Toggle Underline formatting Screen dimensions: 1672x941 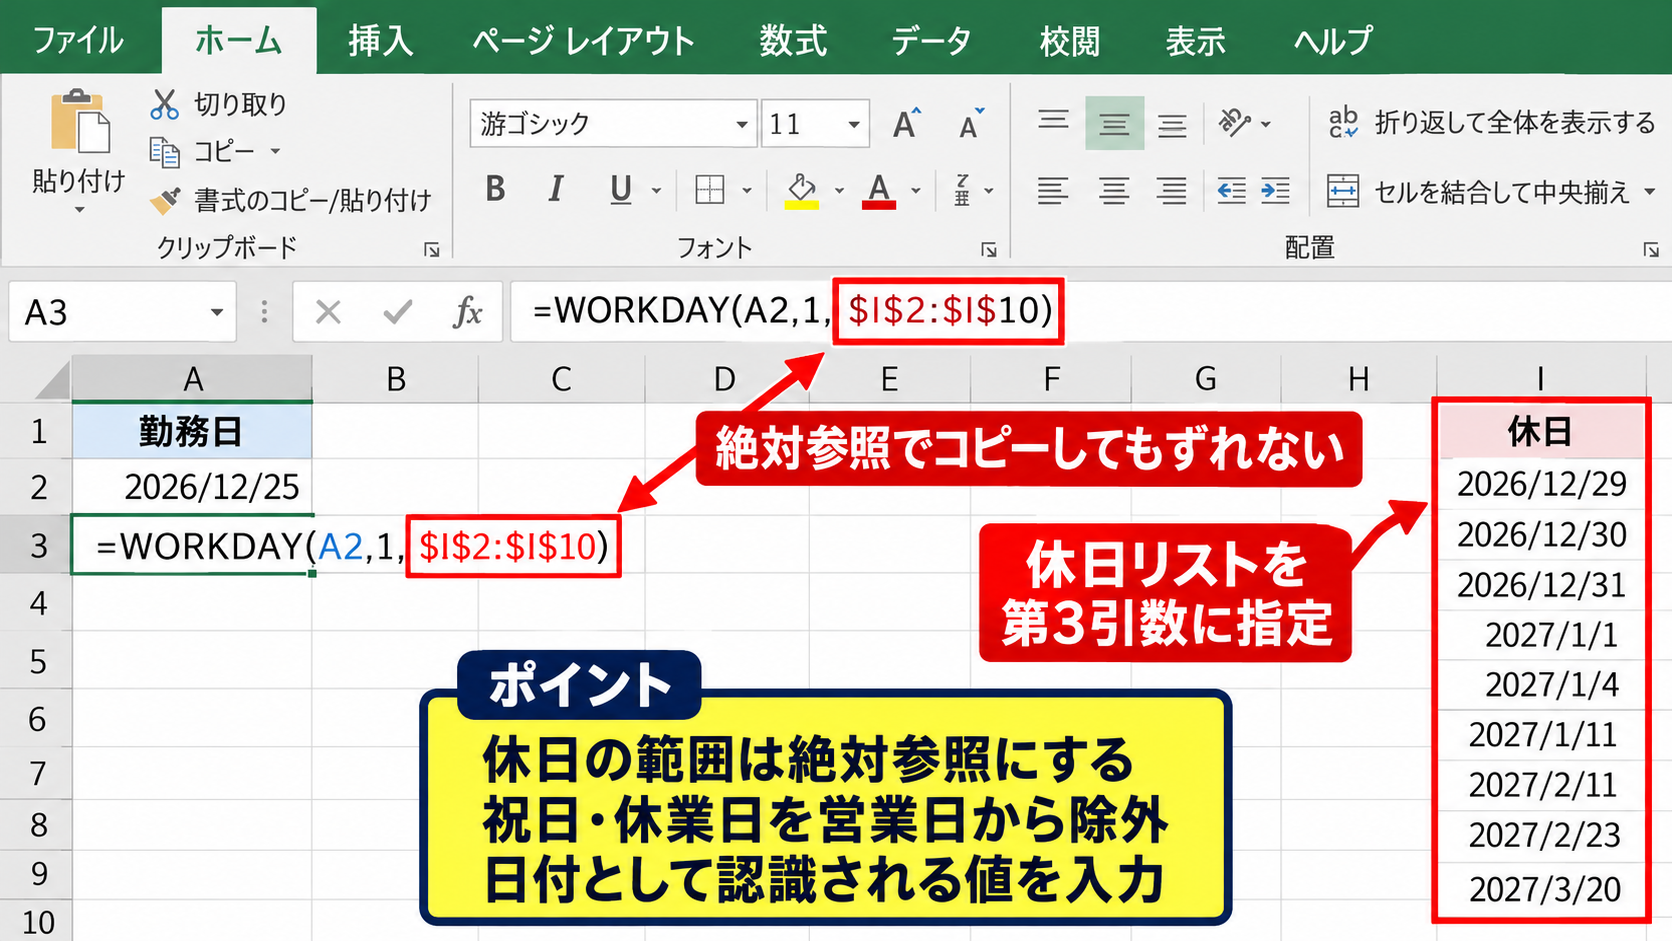click(x=621, y=189)
